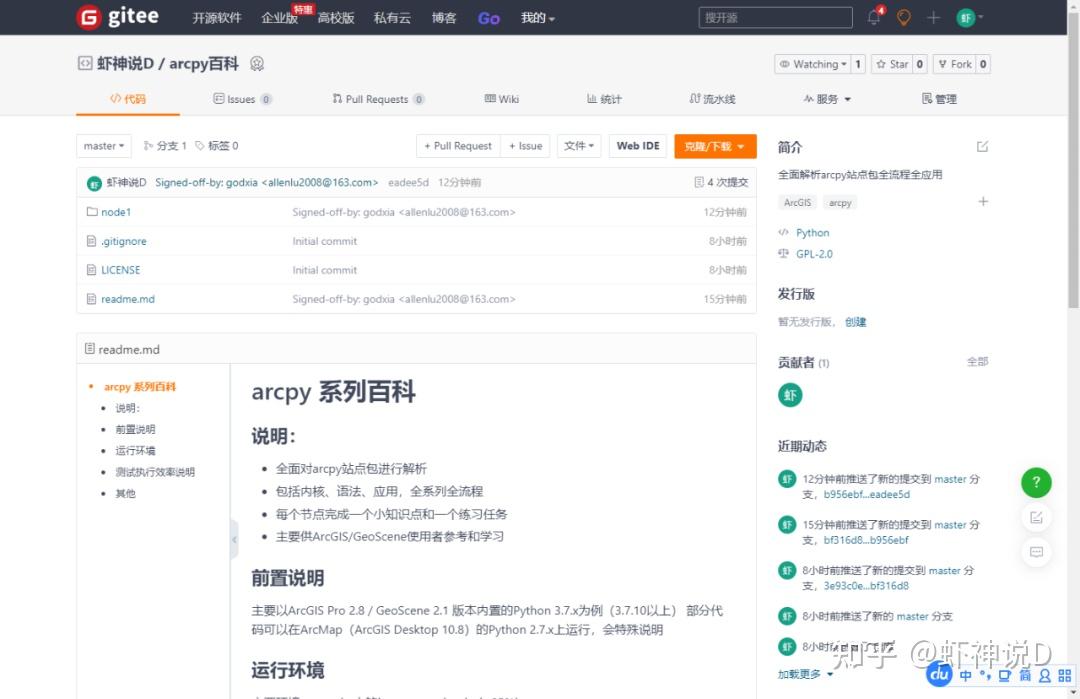Star the arcpy百科 repository
This screenshot has width=1080, height=699.
pyautogui.click(x=893, y=63)
